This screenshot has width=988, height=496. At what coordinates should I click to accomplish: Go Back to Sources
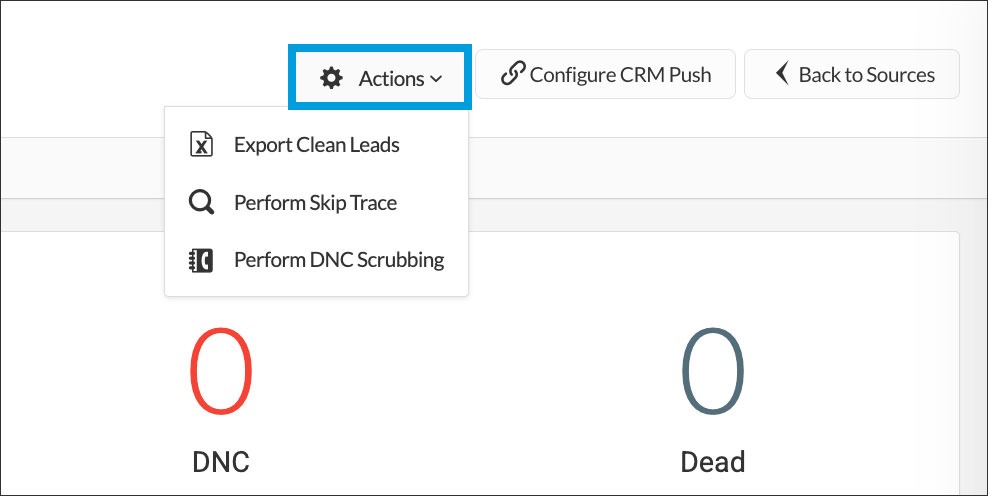click(852, 75)
